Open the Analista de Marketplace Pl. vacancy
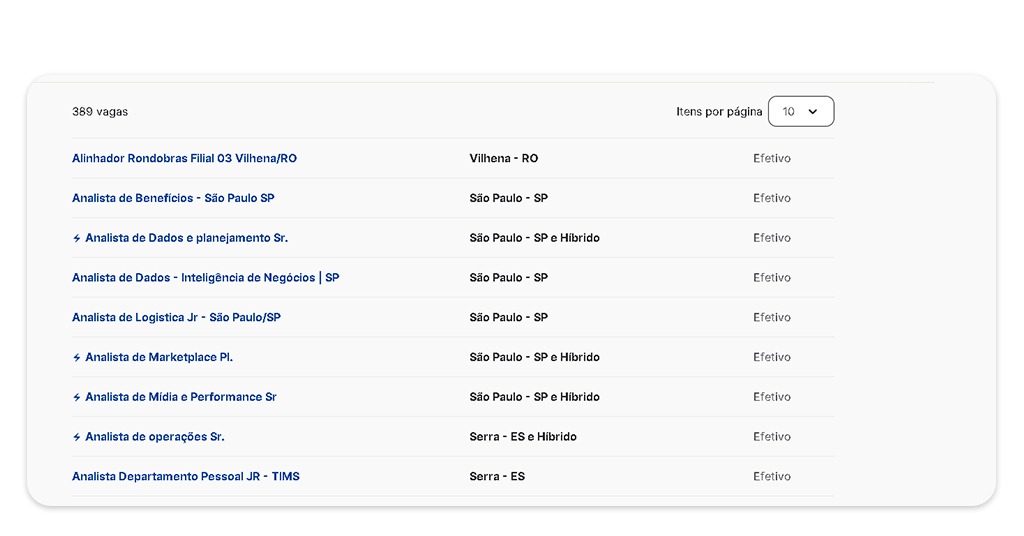The height and width of the screenshot is (536, 1024). click(159, 357)
